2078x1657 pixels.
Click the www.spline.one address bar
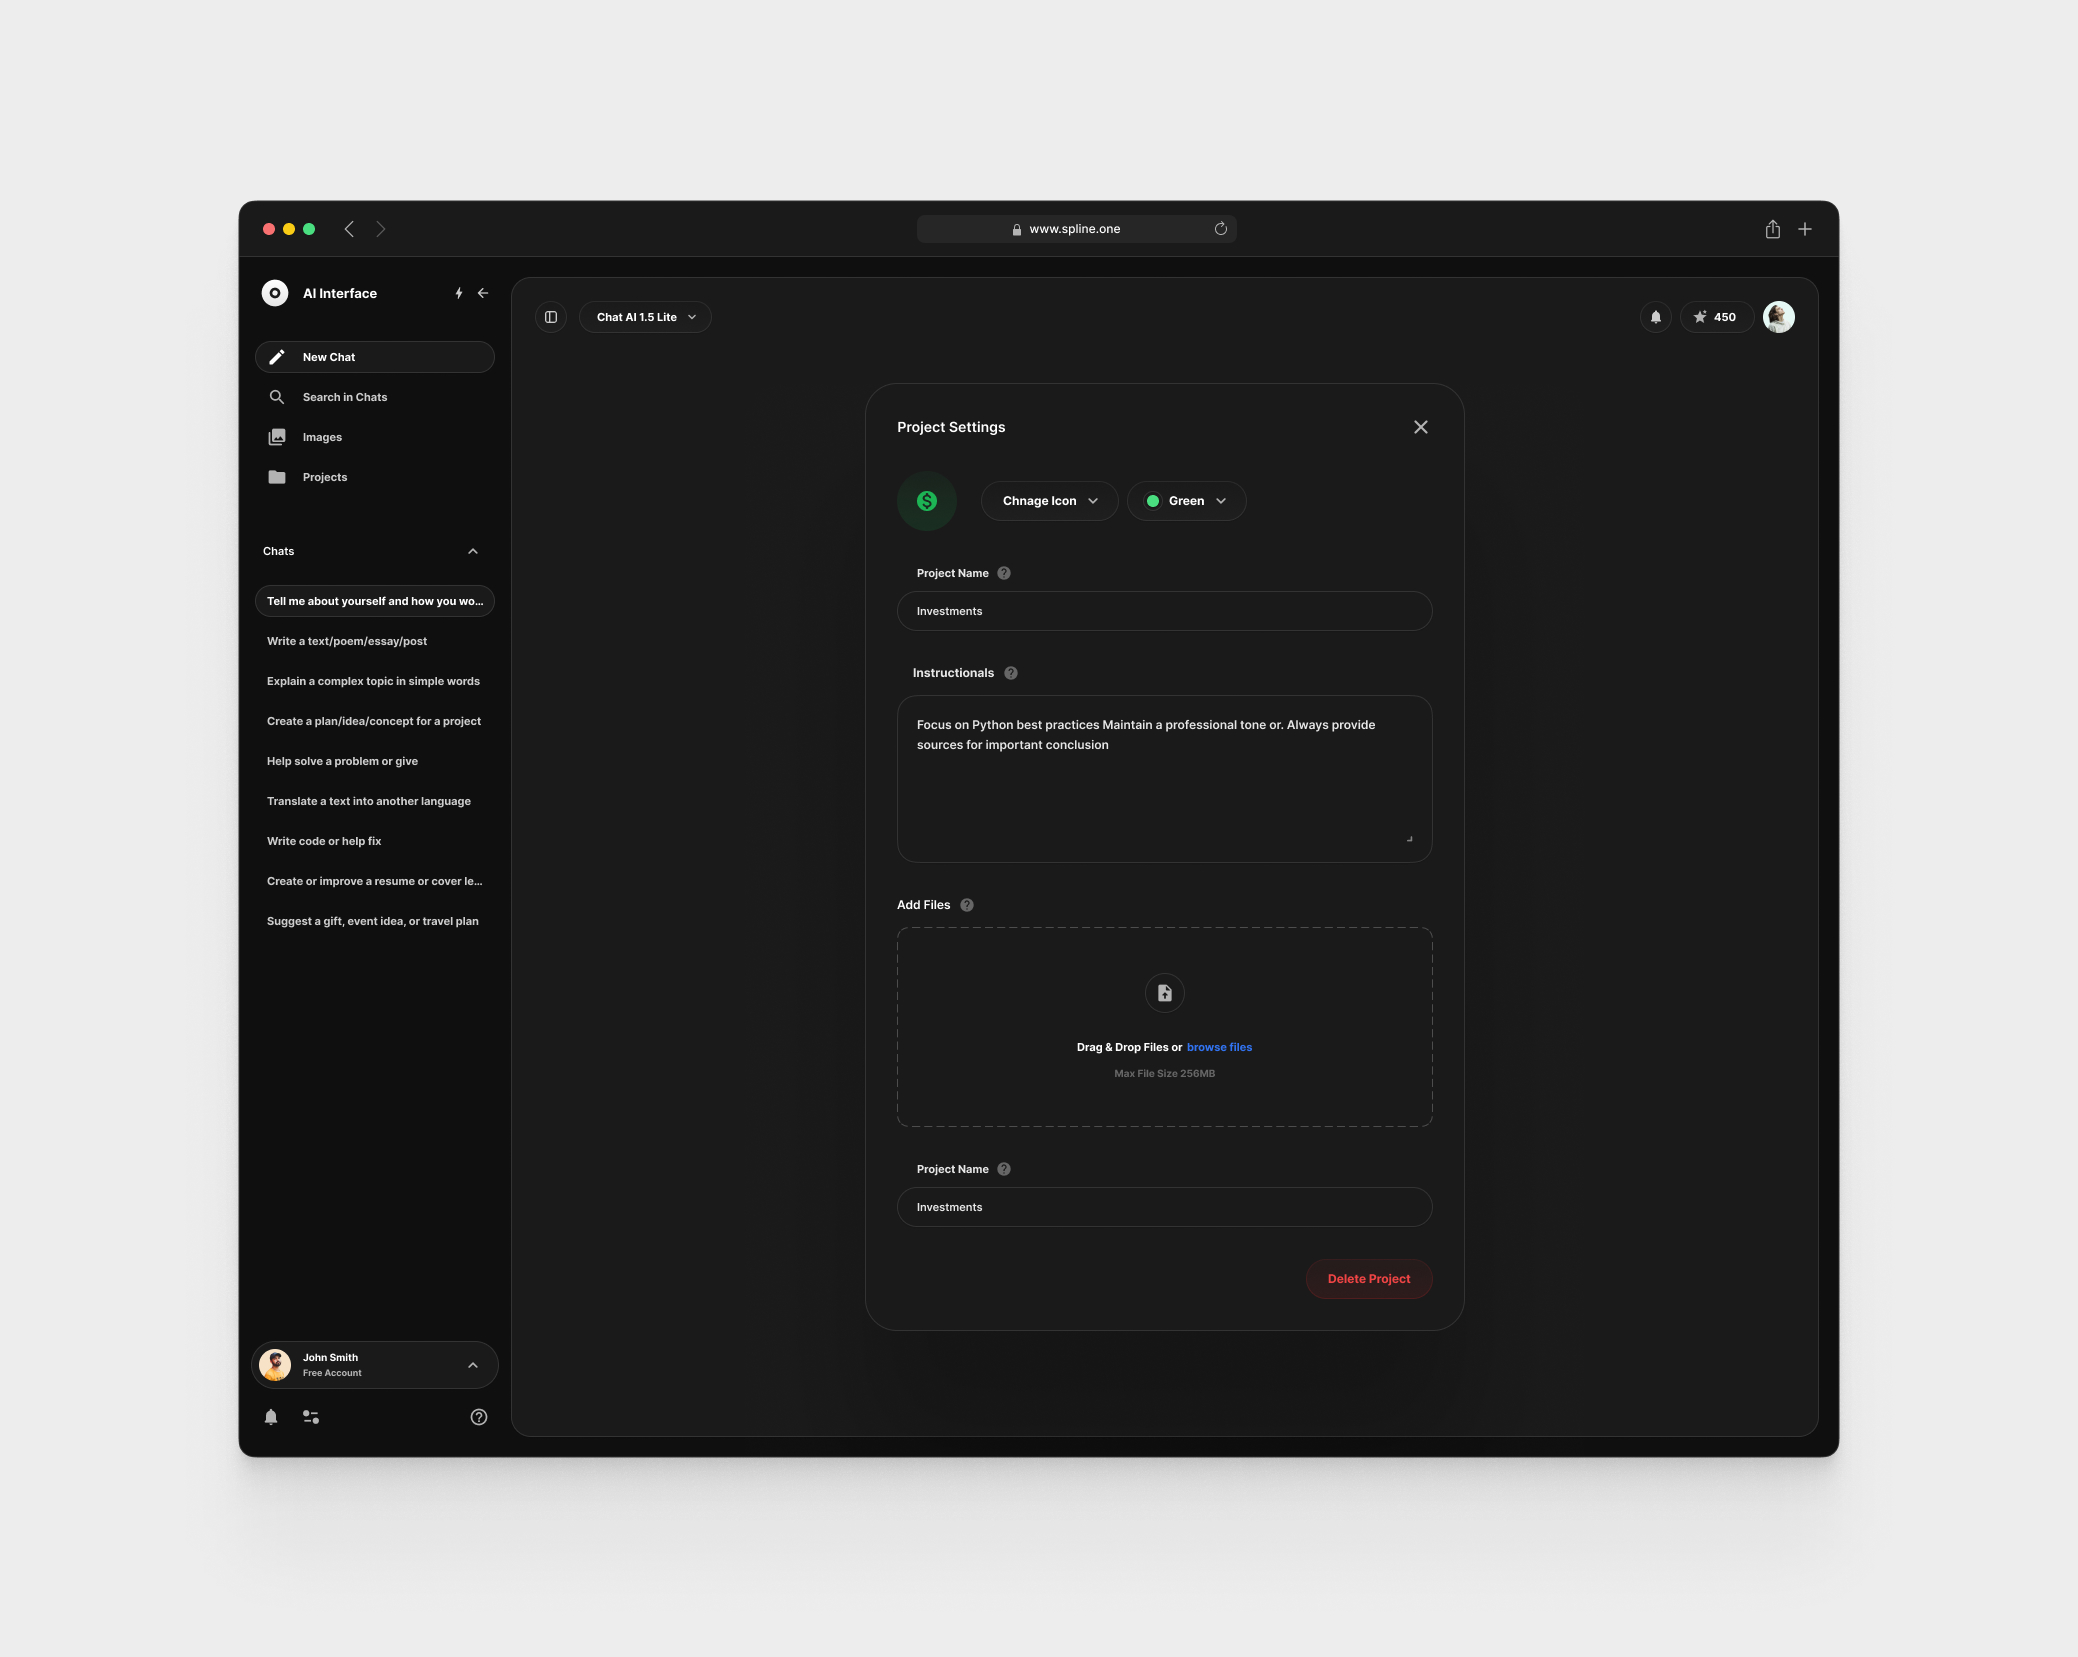tap(1077, 229)
